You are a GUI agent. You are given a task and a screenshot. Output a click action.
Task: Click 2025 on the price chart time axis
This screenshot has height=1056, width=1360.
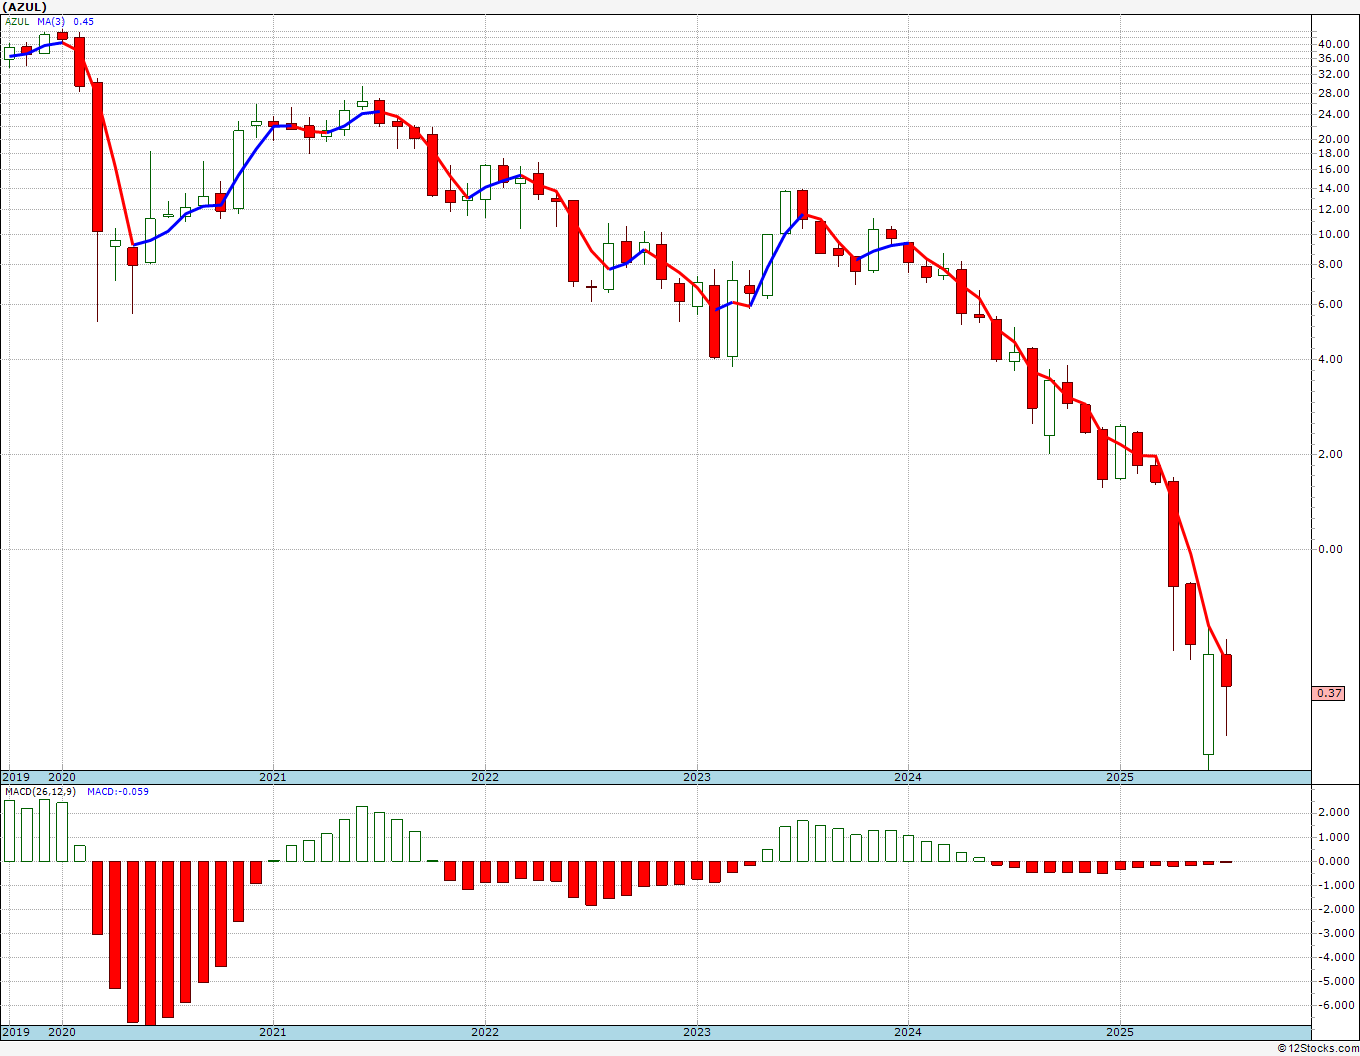(1120, 777)
